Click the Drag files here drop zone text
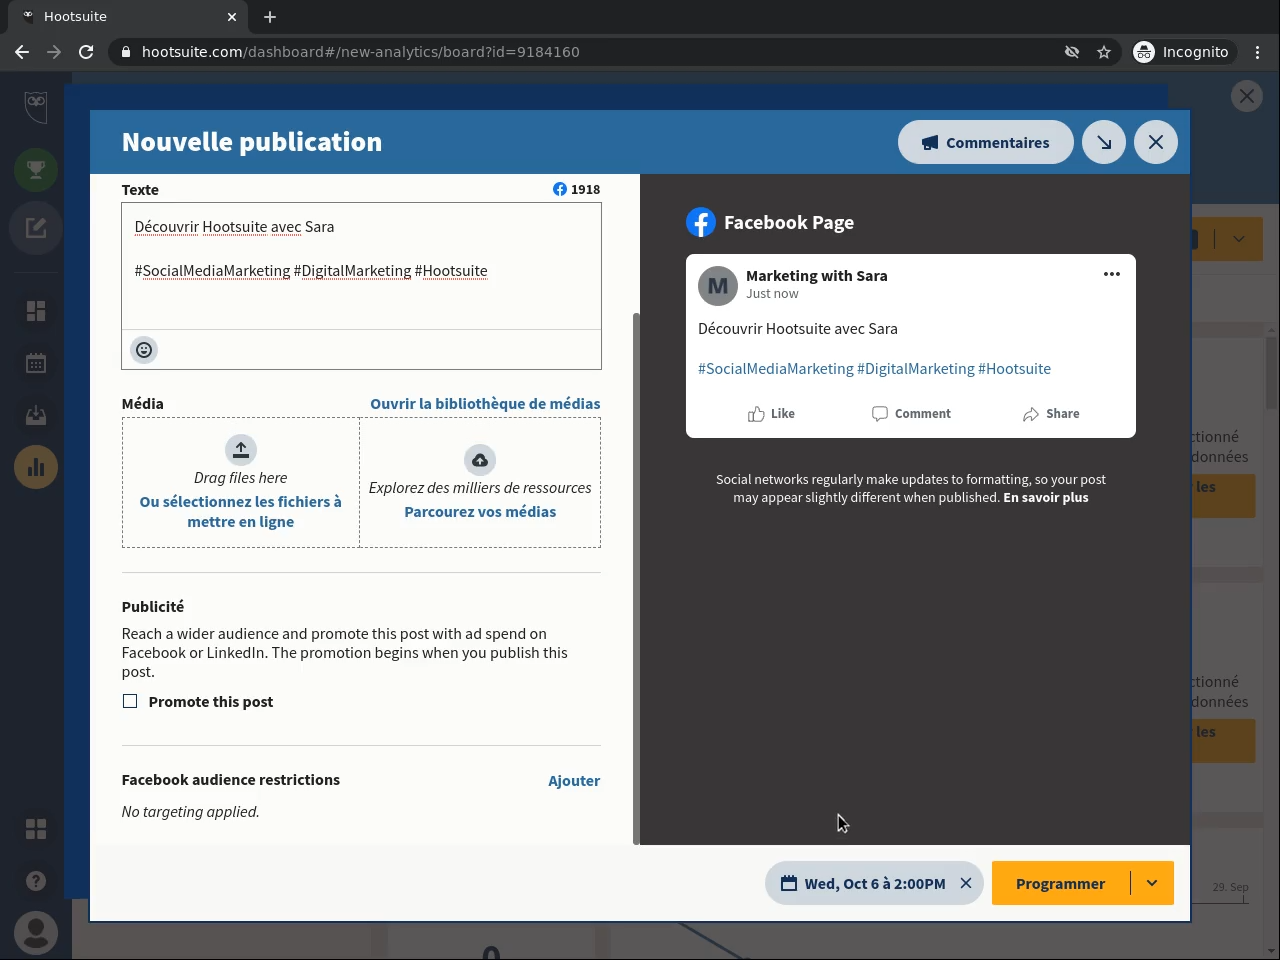This screenshot has width=1280, height=960. click(241, 478)
